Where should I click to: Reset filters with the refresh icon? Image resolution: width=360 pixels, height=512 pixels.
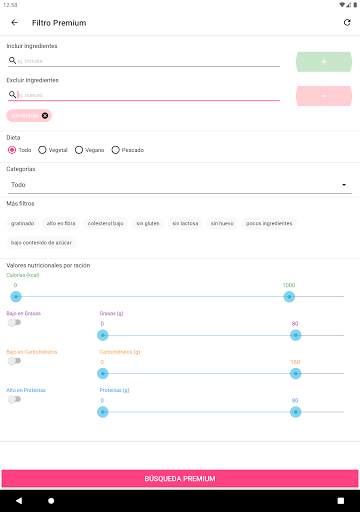347,23
